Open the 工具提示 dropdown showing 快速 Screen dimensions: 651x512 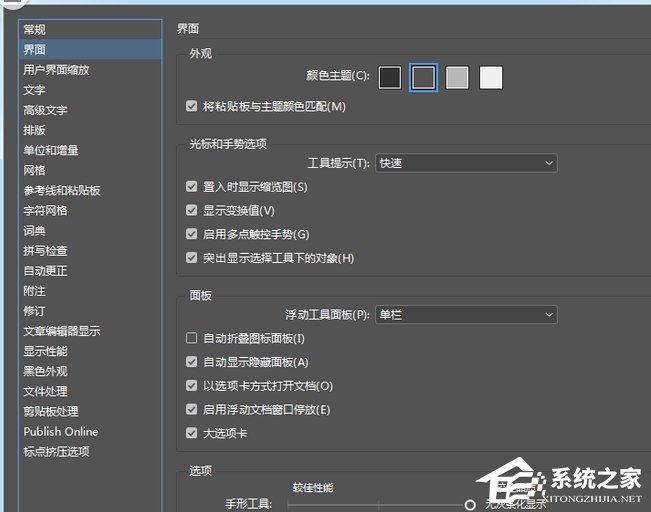point(466,163)
